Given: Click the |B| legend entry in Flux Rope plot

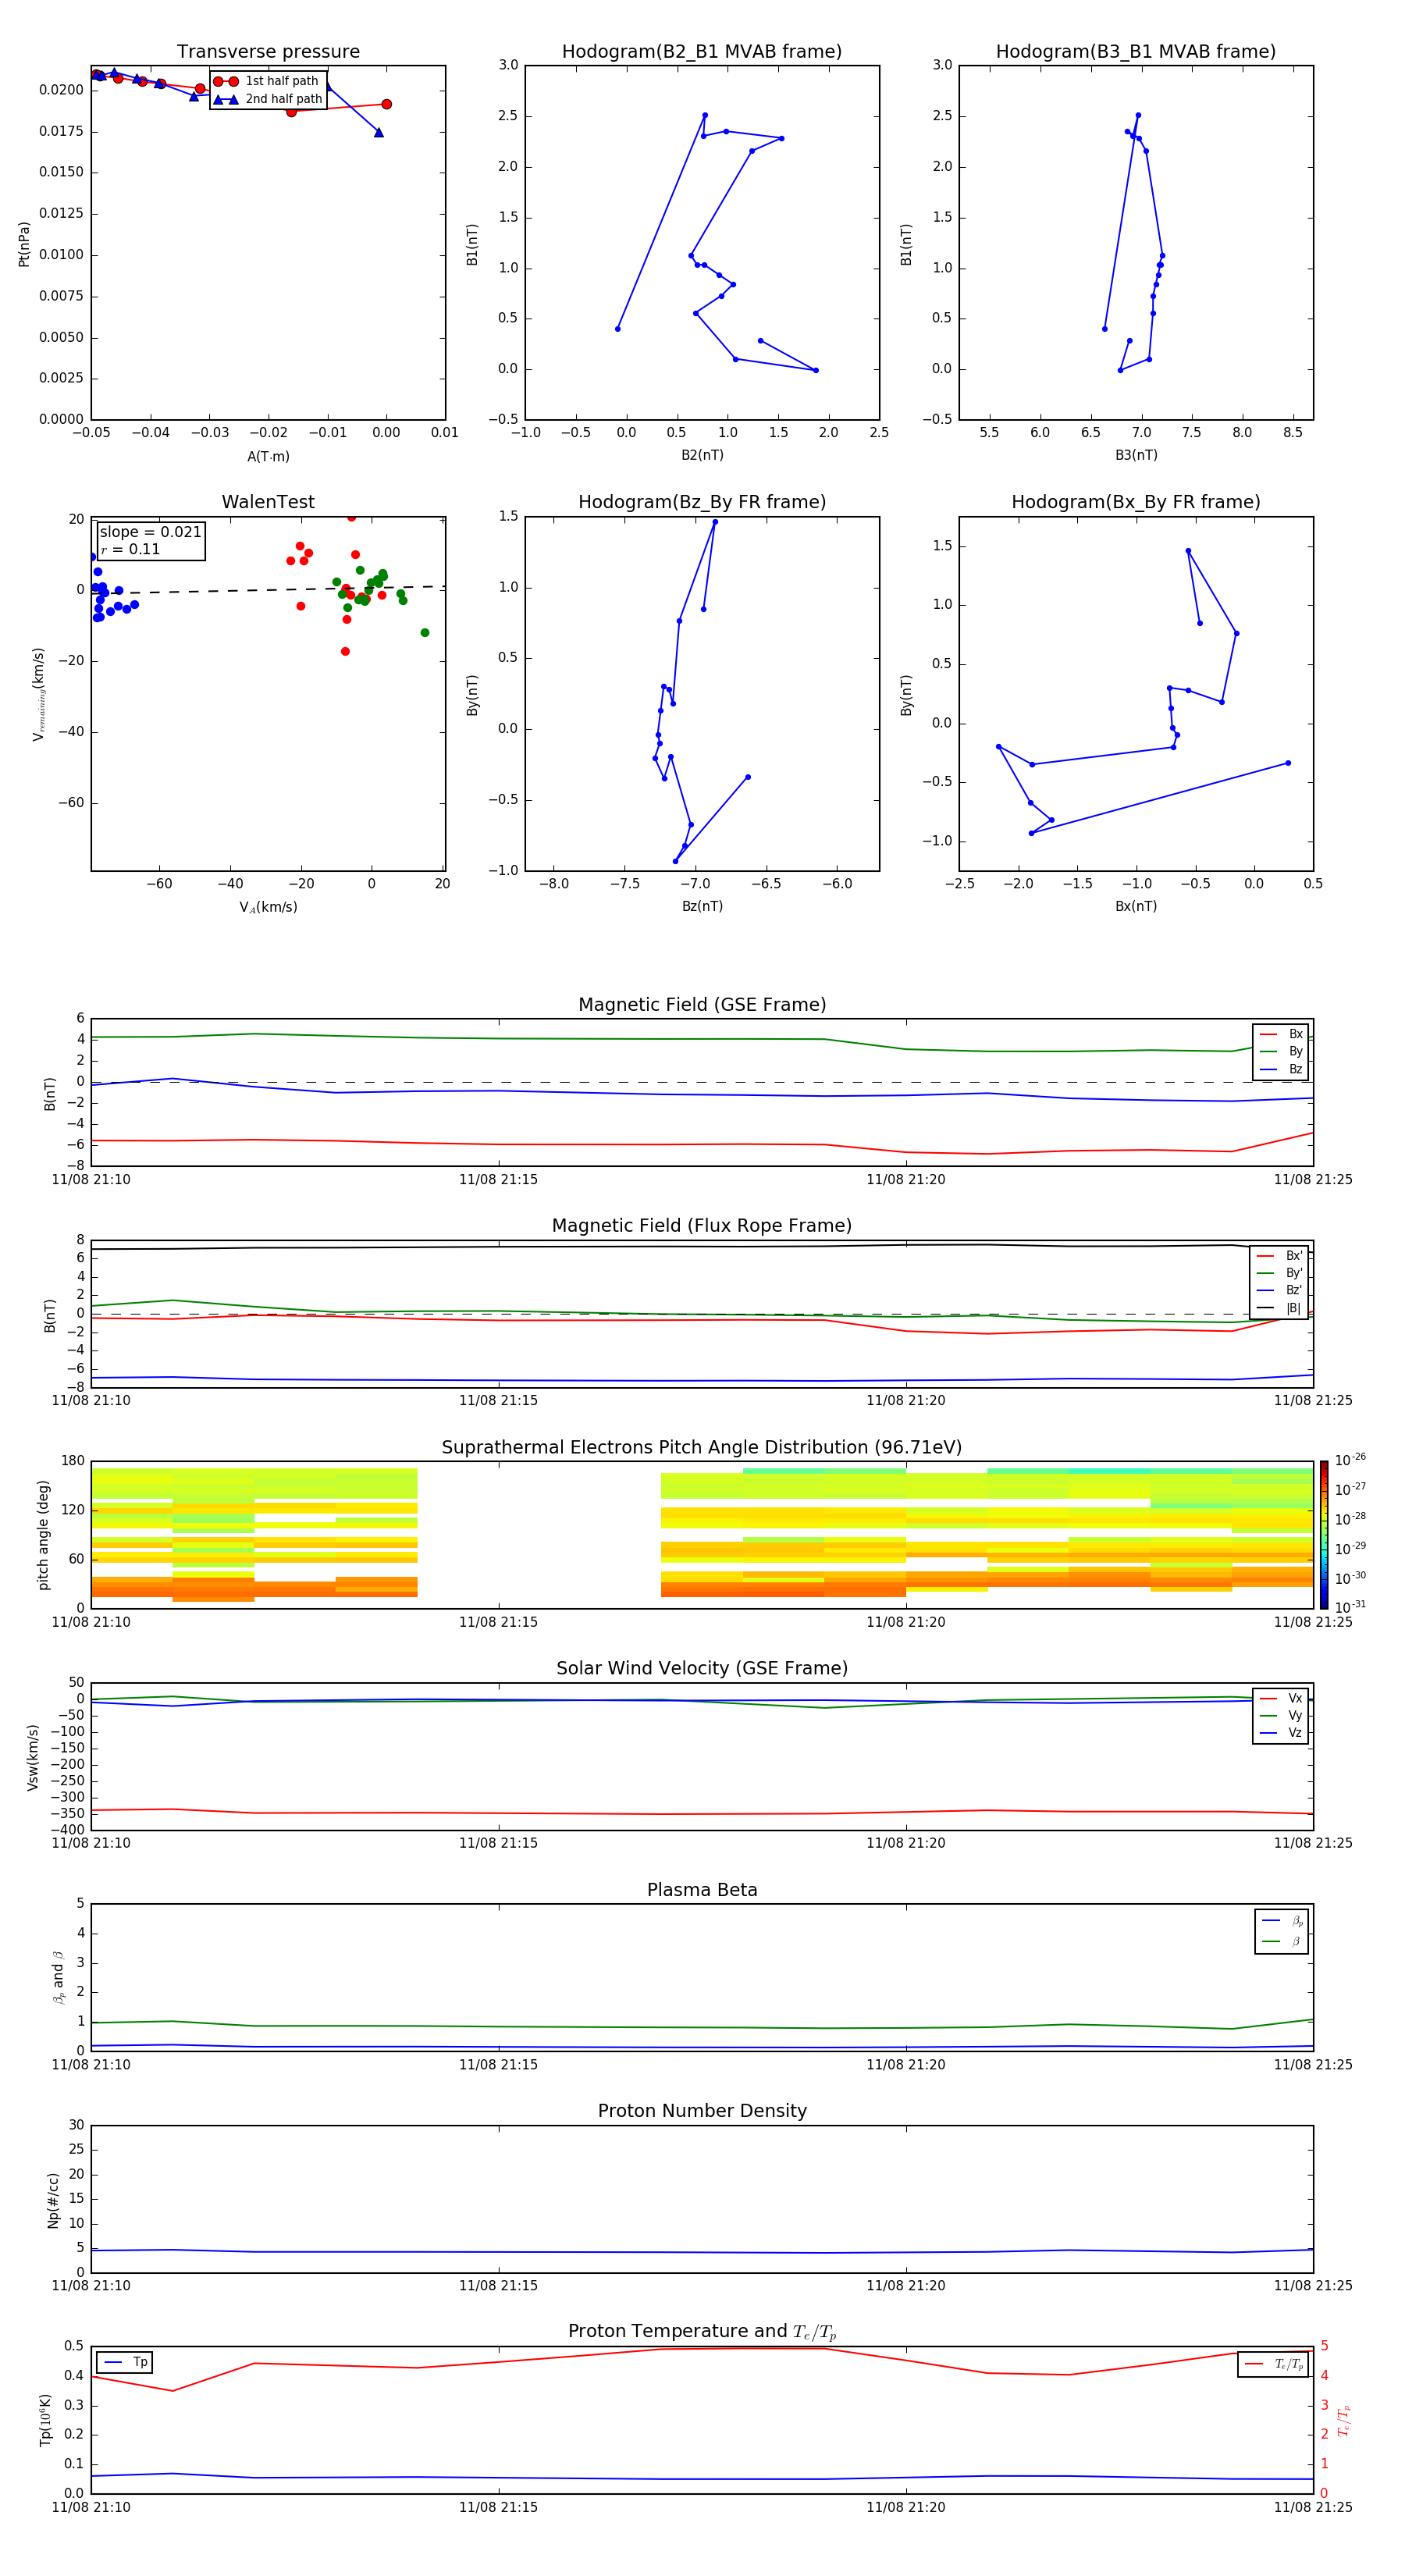Looking at the screenshot, I should point(1279,1308).
